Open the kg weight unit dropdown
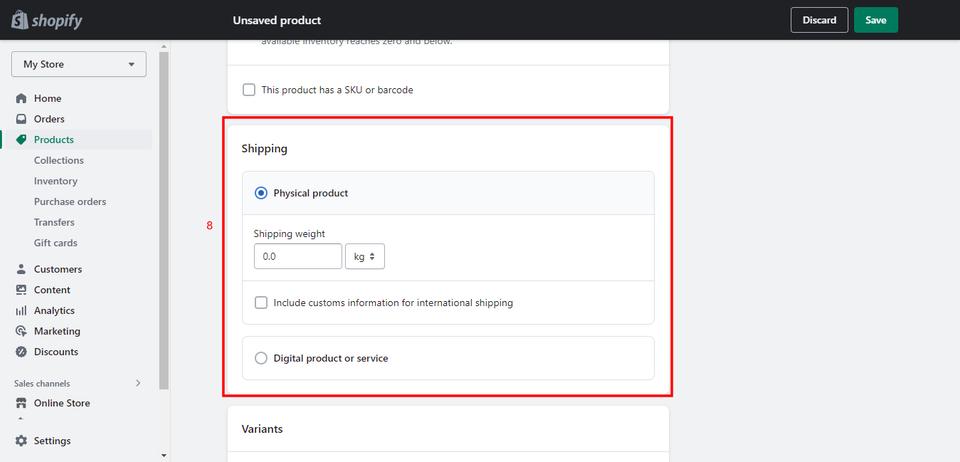The height and width of the screenshot is (462, 960). 365,256
